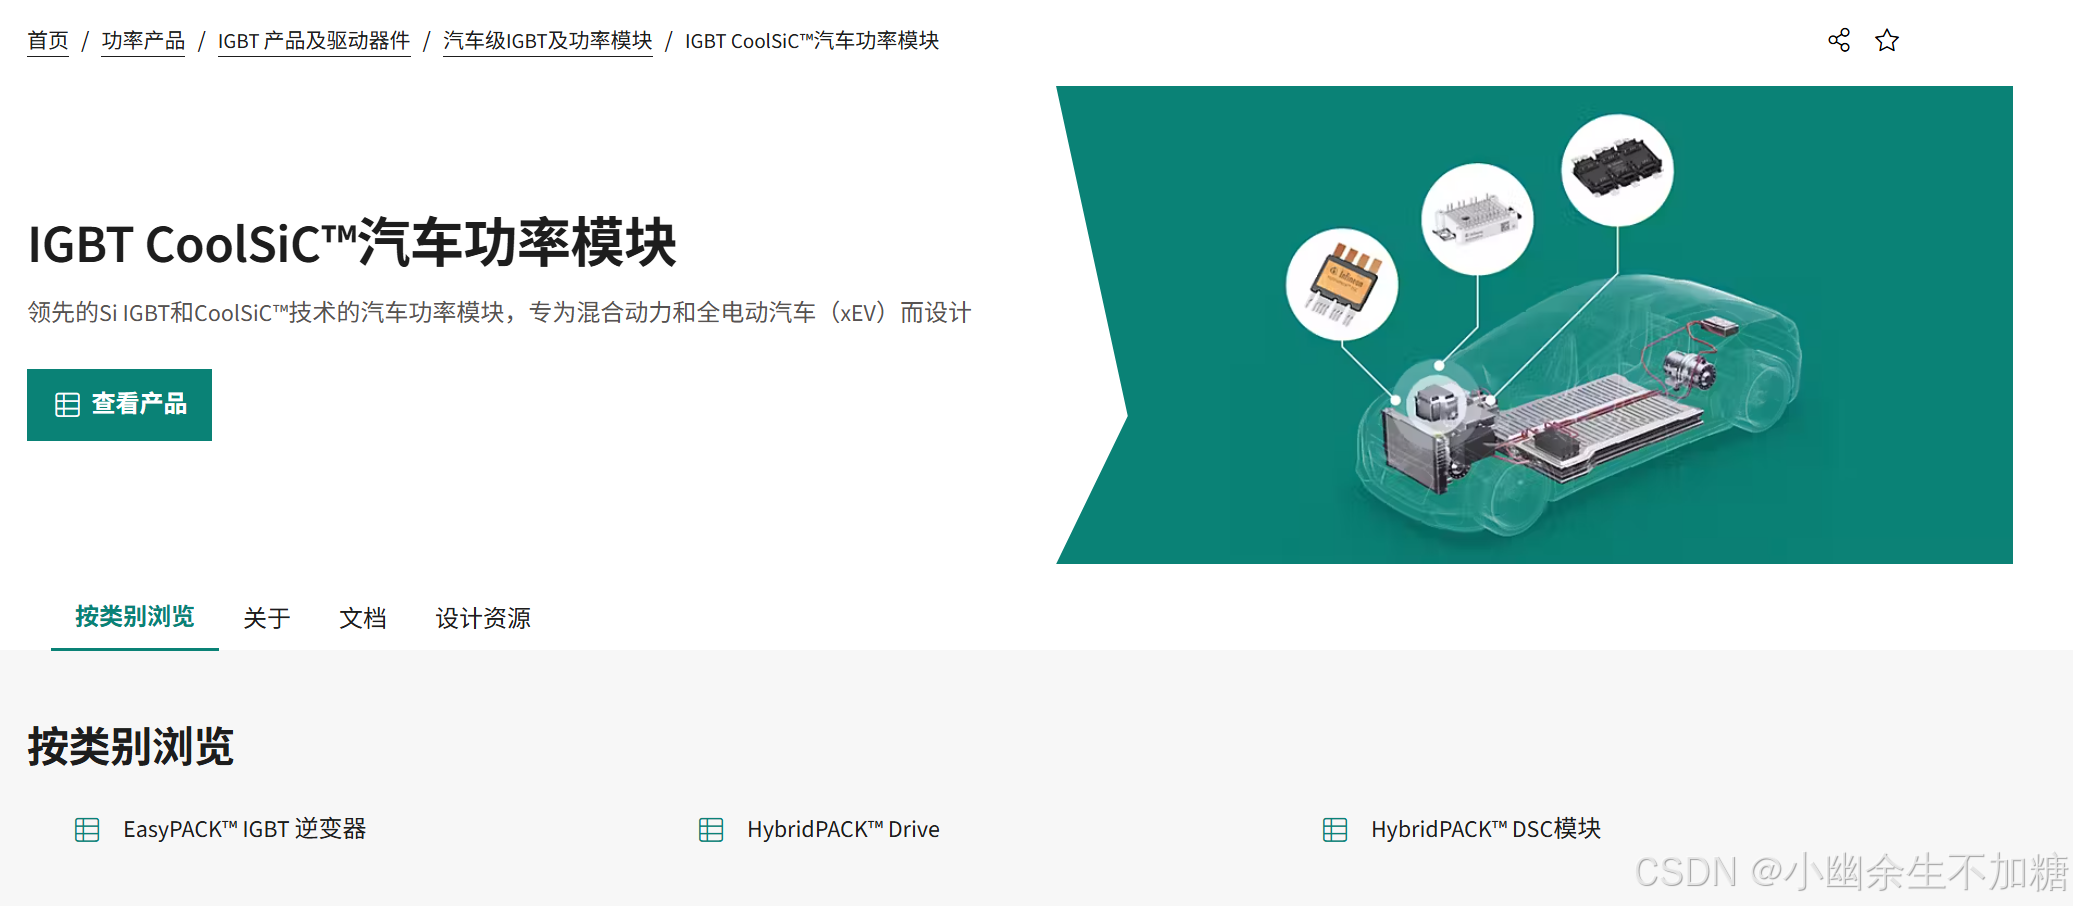Click the 查看产品 button

point(119,405)
